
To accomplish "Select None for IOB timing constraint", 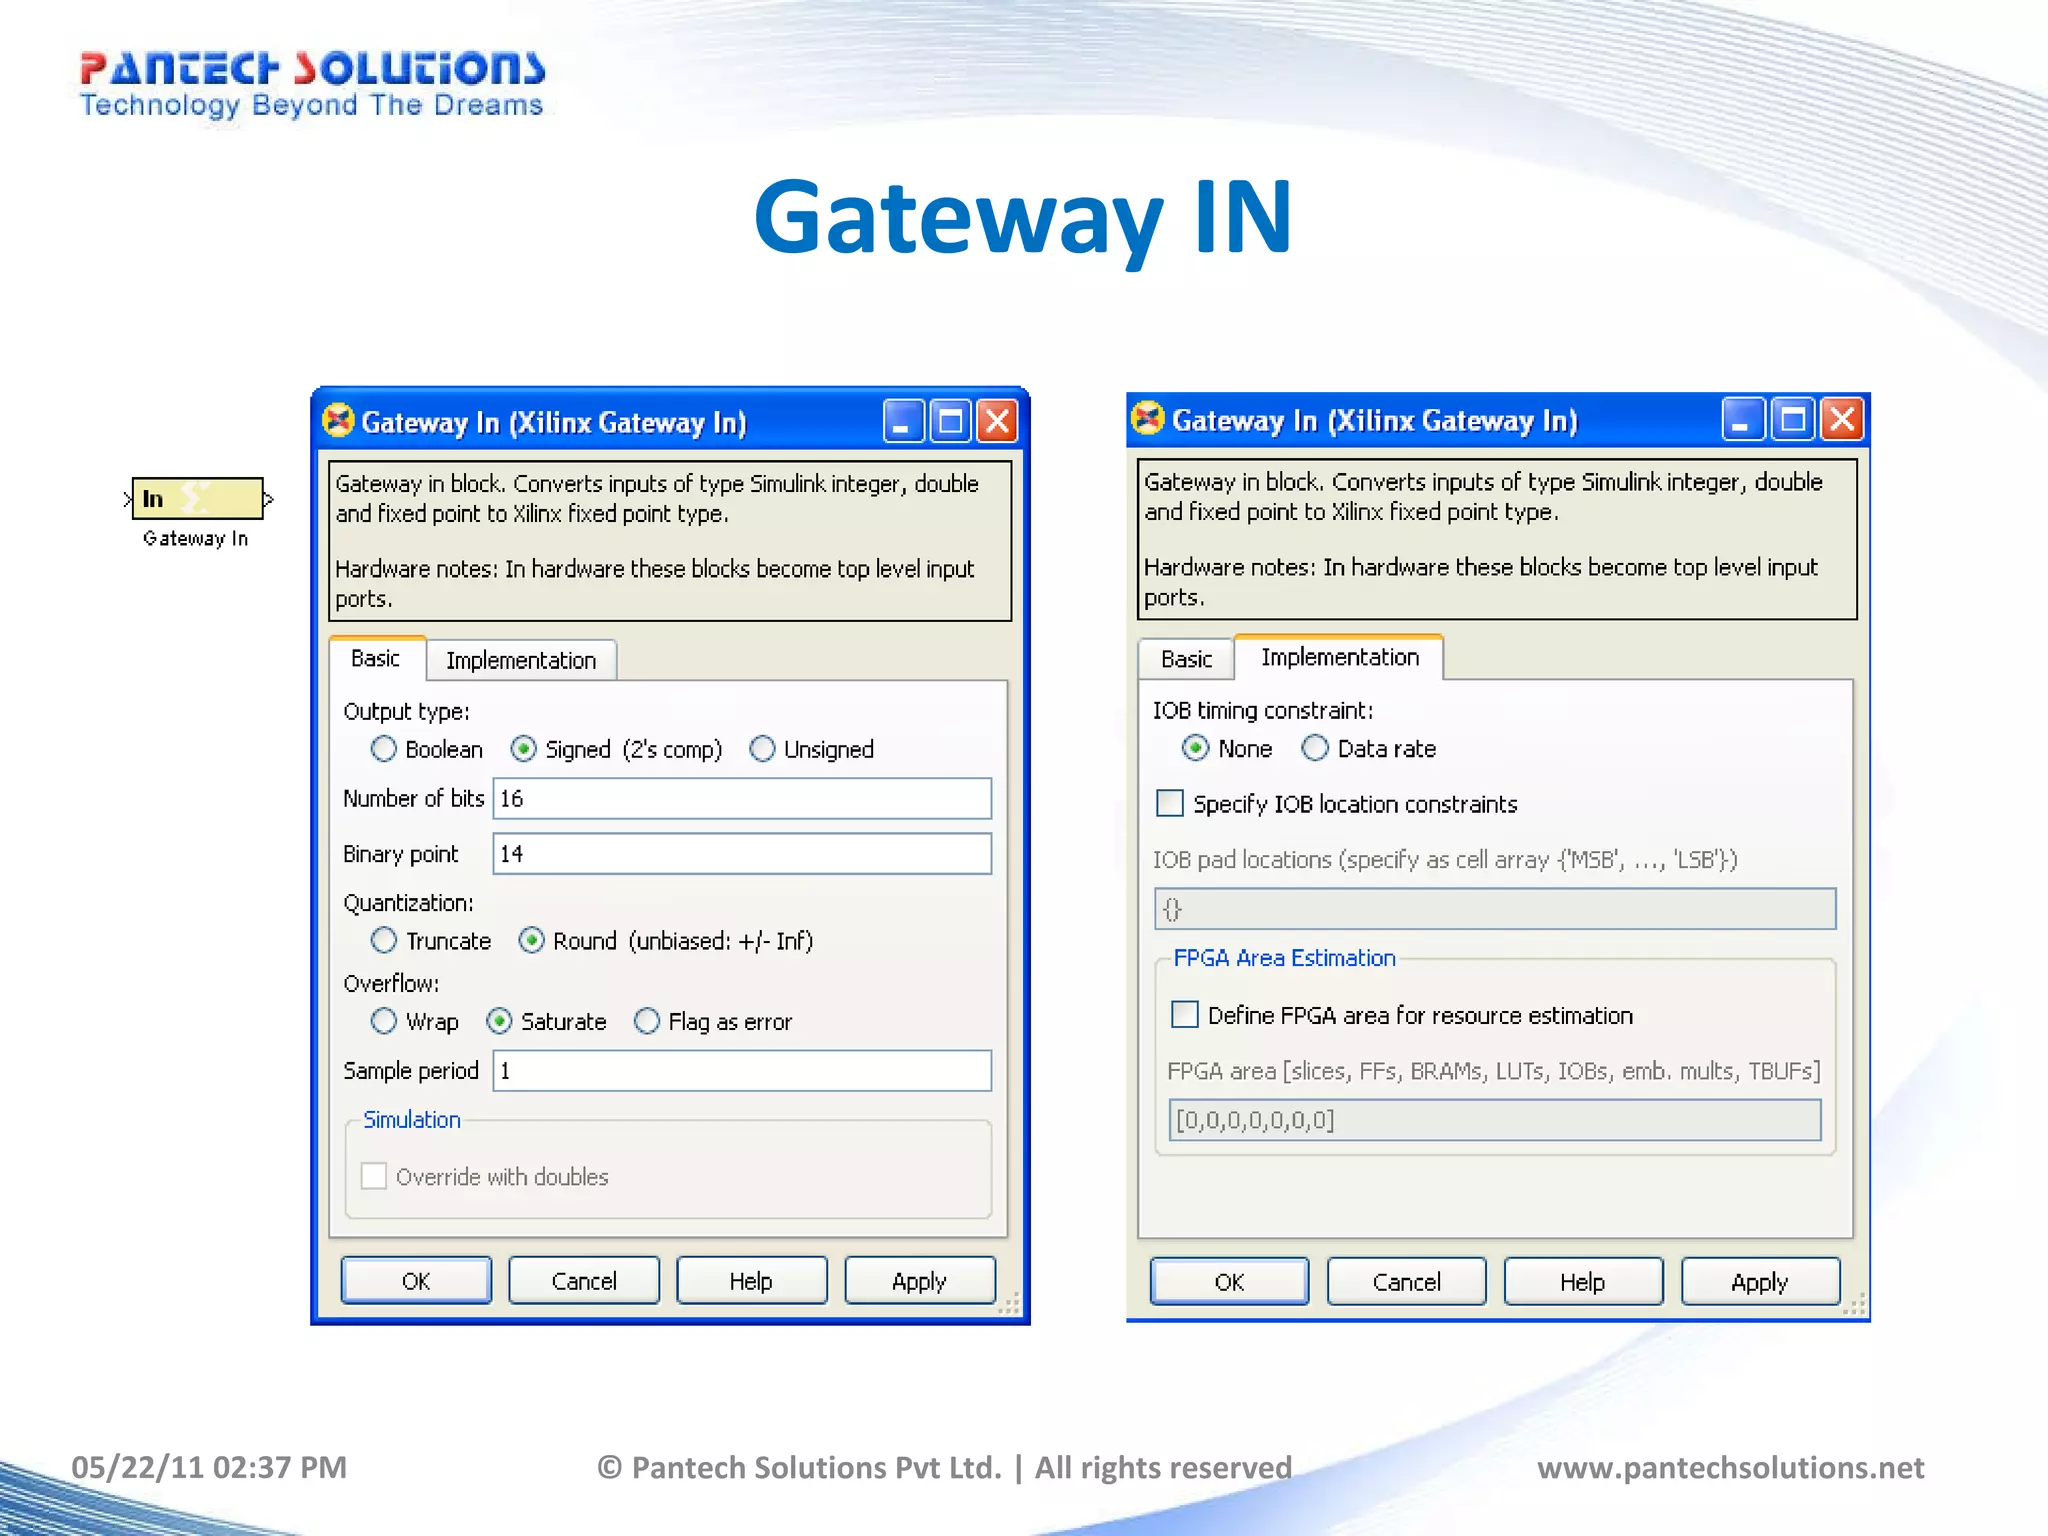I will tap(1195, 748).
